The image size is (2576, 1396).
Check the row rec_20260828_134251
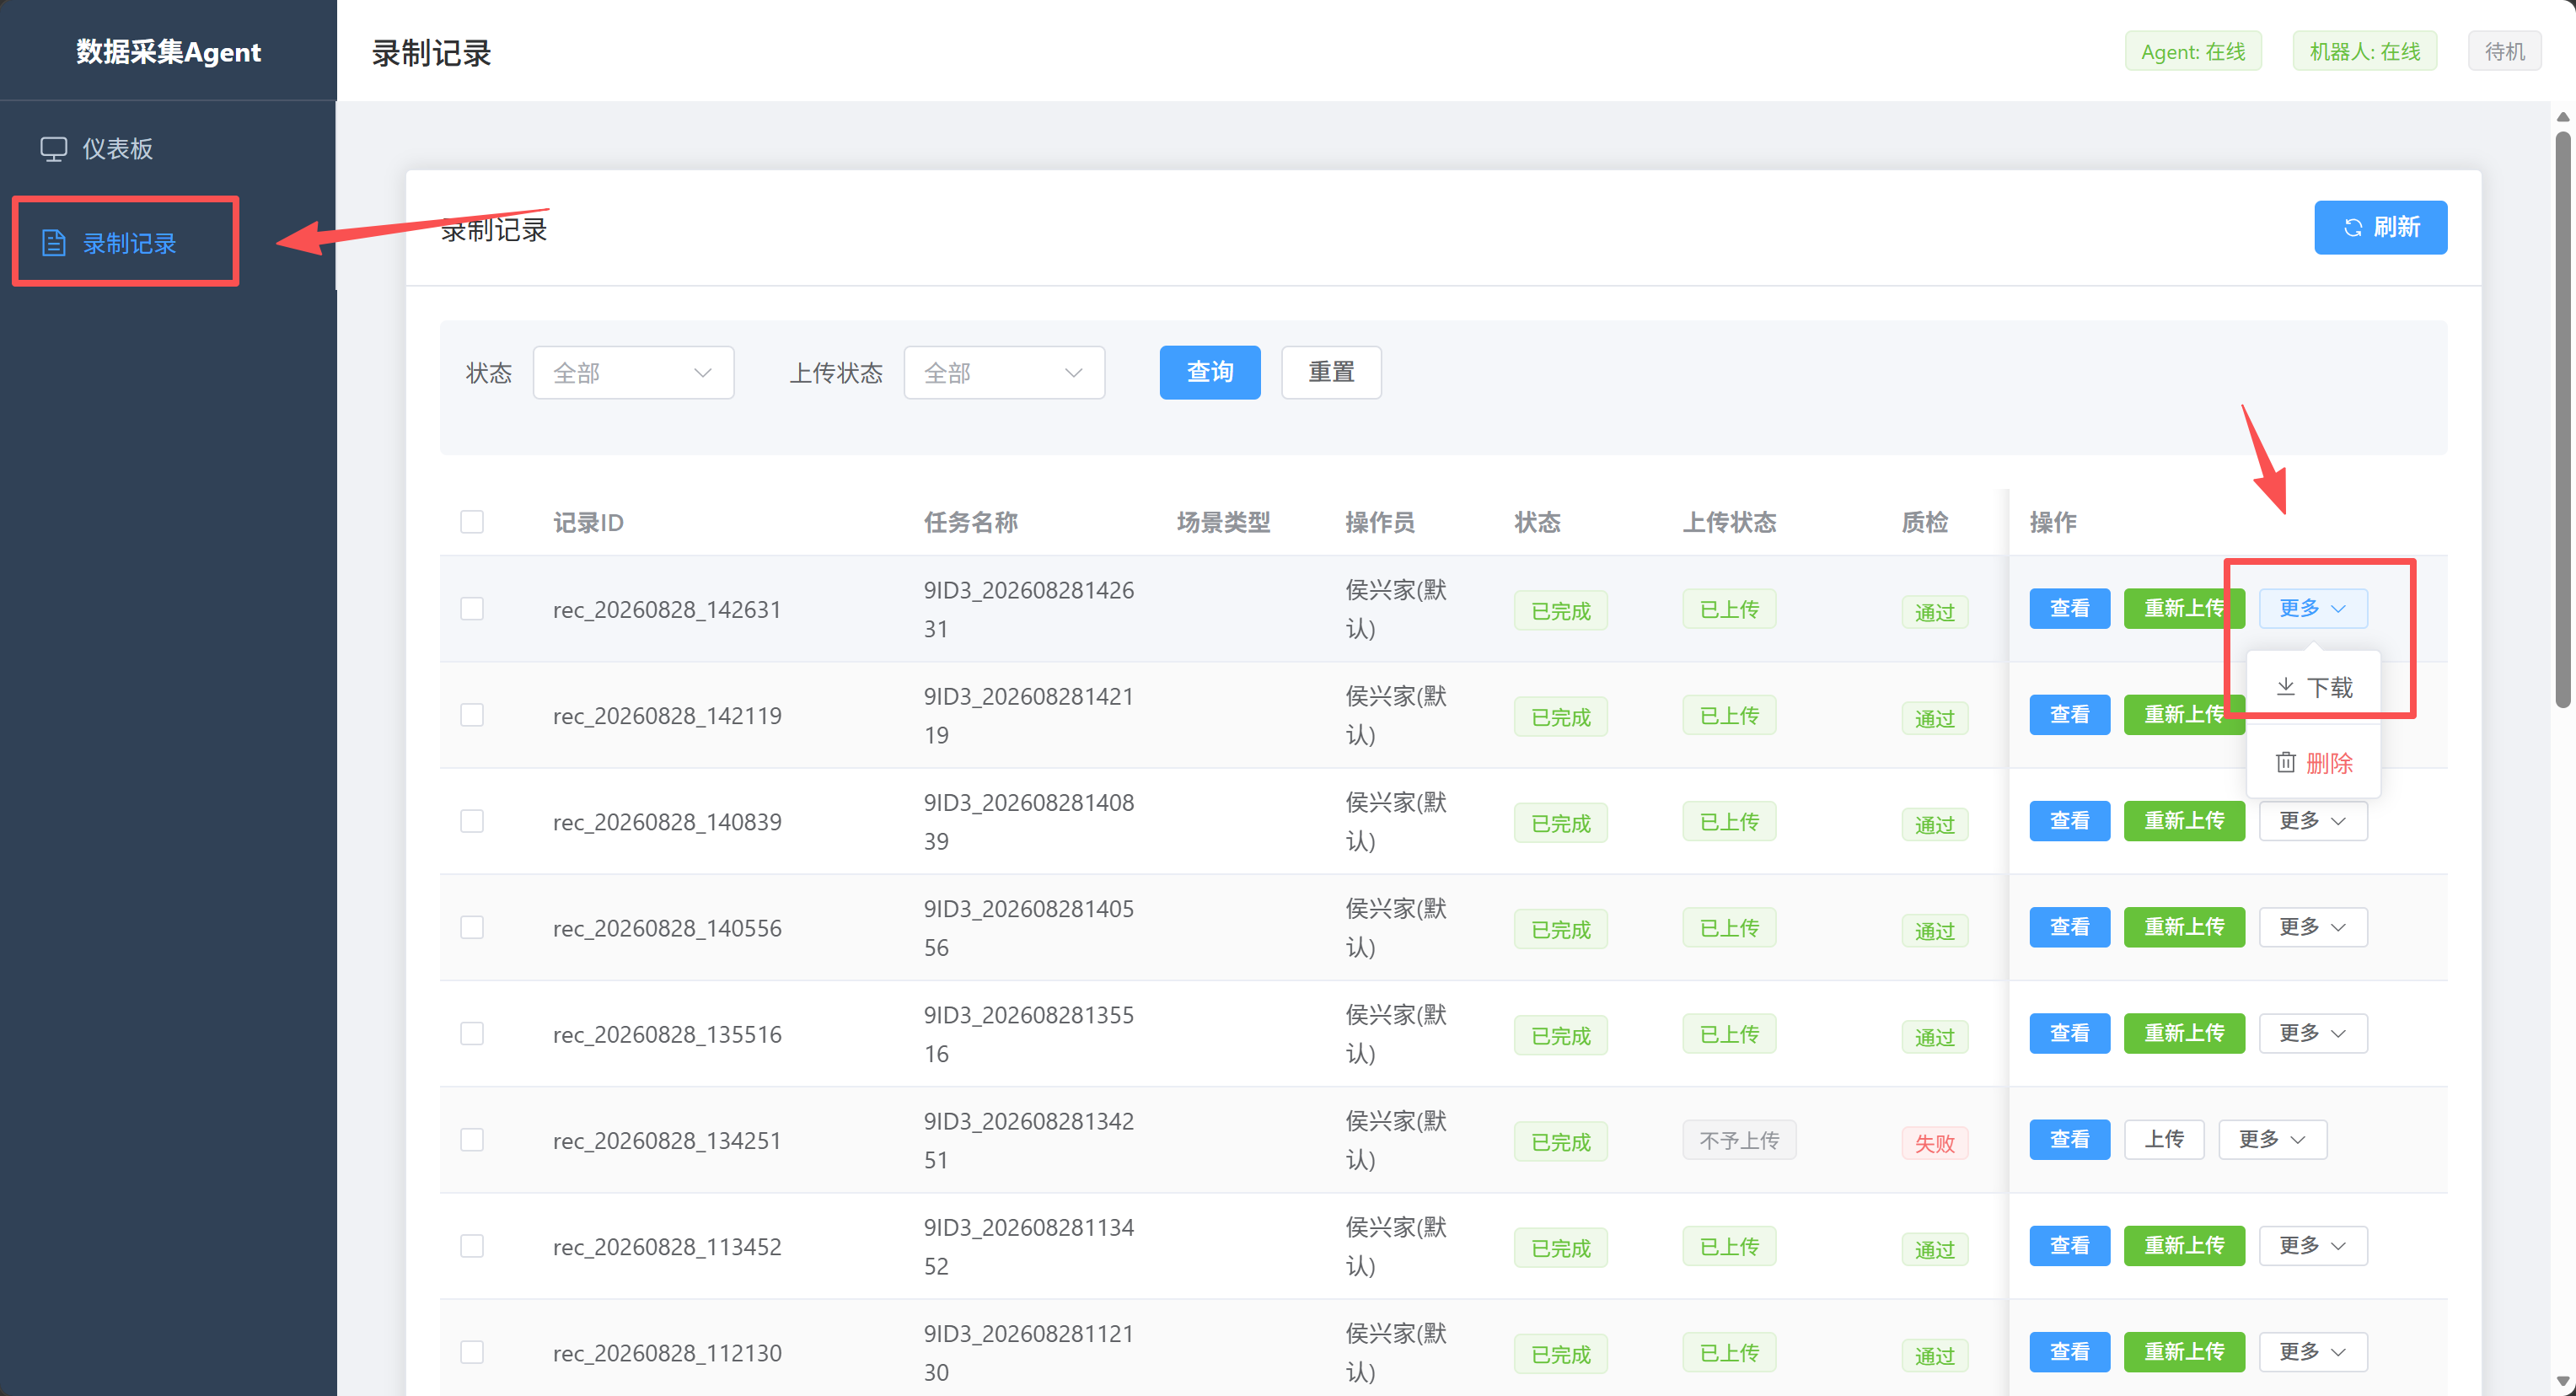(x=472, y=1140)
